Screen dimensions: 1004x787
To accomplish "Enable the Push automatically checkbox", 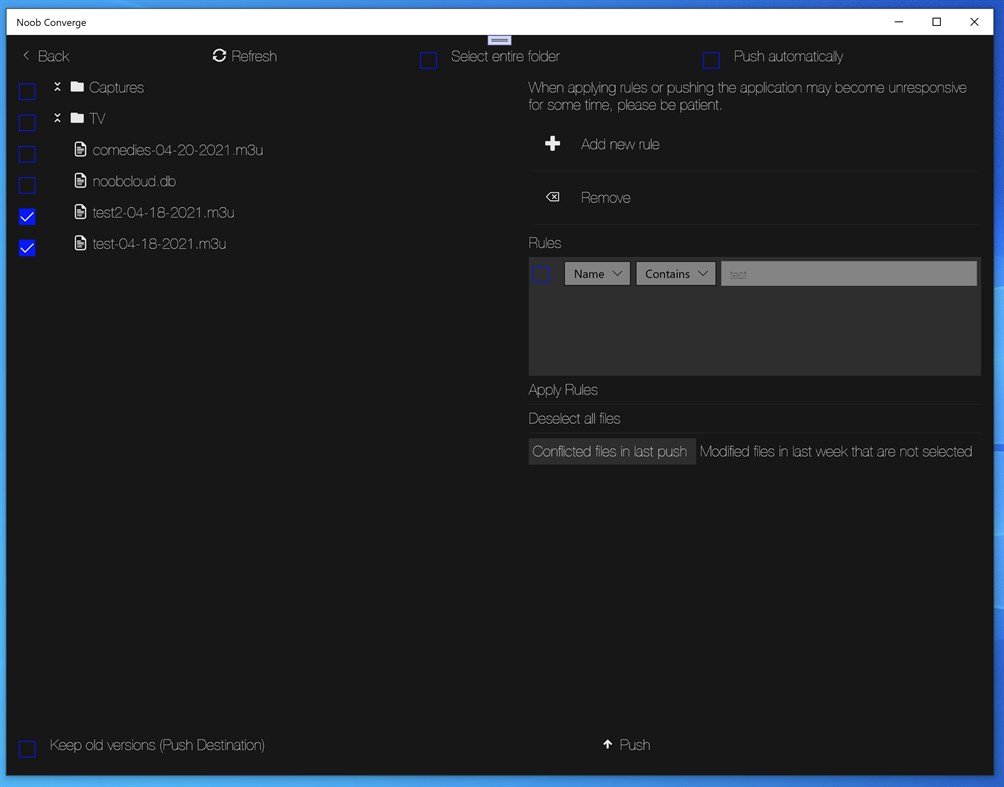I will point(711,60).
